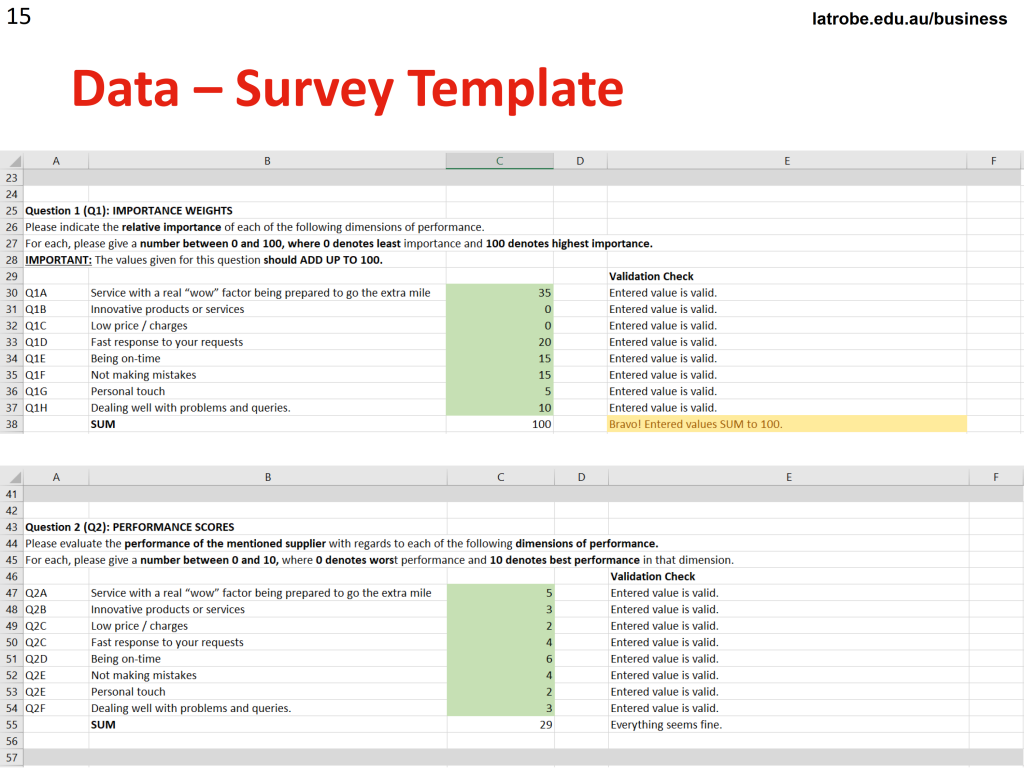Viewport: 1024px width, 768px height.
Task: Click the 'Everything seems fine.' cell
Action: (788, 725)
